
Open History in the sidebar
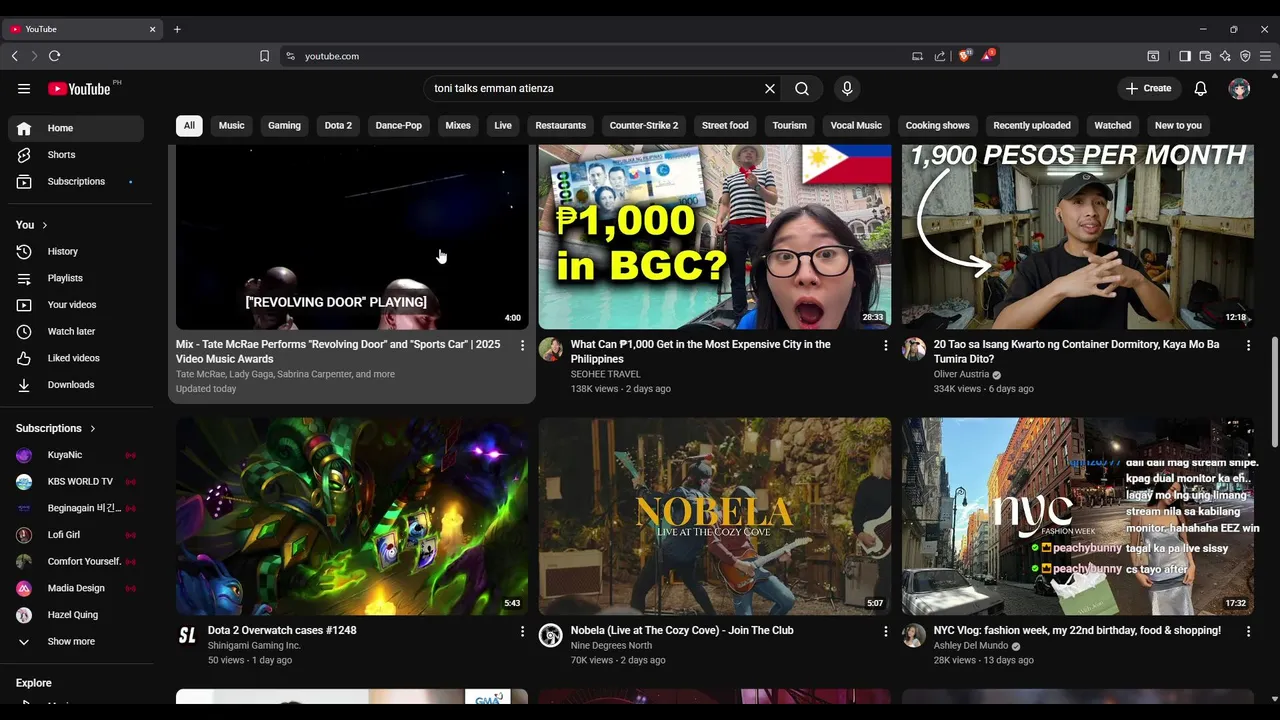coord(76,251)
